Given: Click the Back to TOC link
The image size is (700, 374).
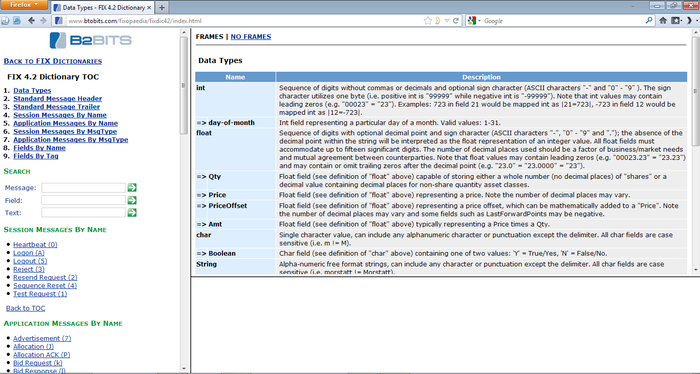Looking at the screenshot, I should [x=25, y=308].
